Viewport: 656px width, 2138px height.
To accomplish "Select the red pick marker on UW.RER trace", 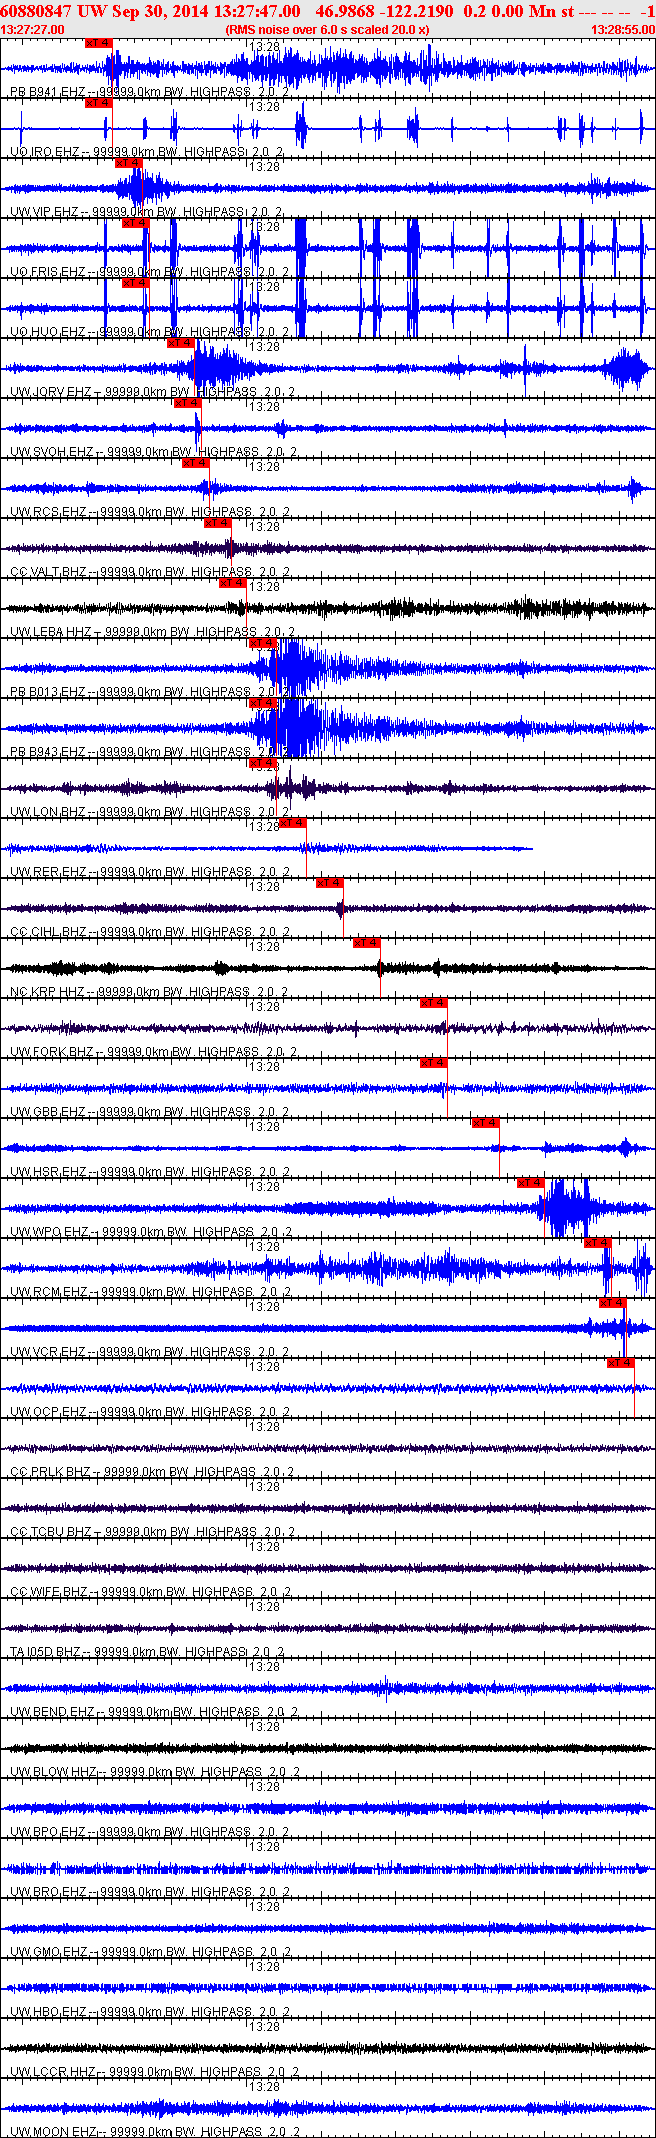I will coord(293,823).
